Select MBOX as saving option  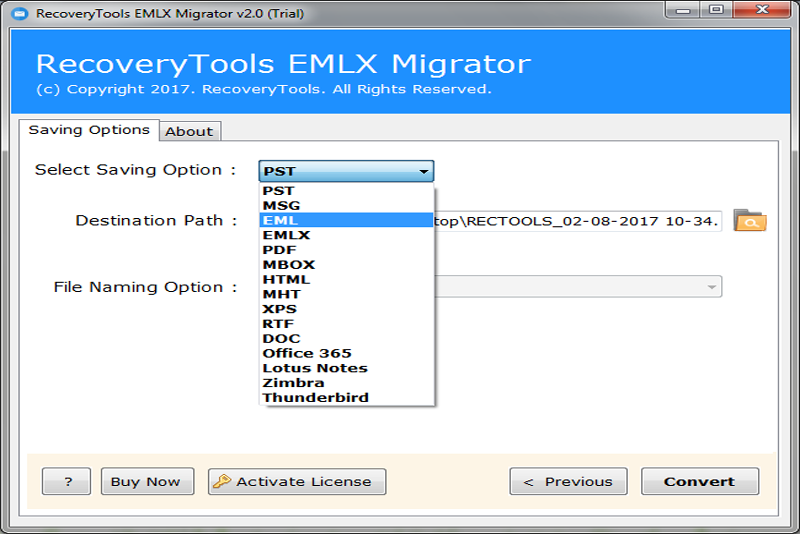[346, 265]
